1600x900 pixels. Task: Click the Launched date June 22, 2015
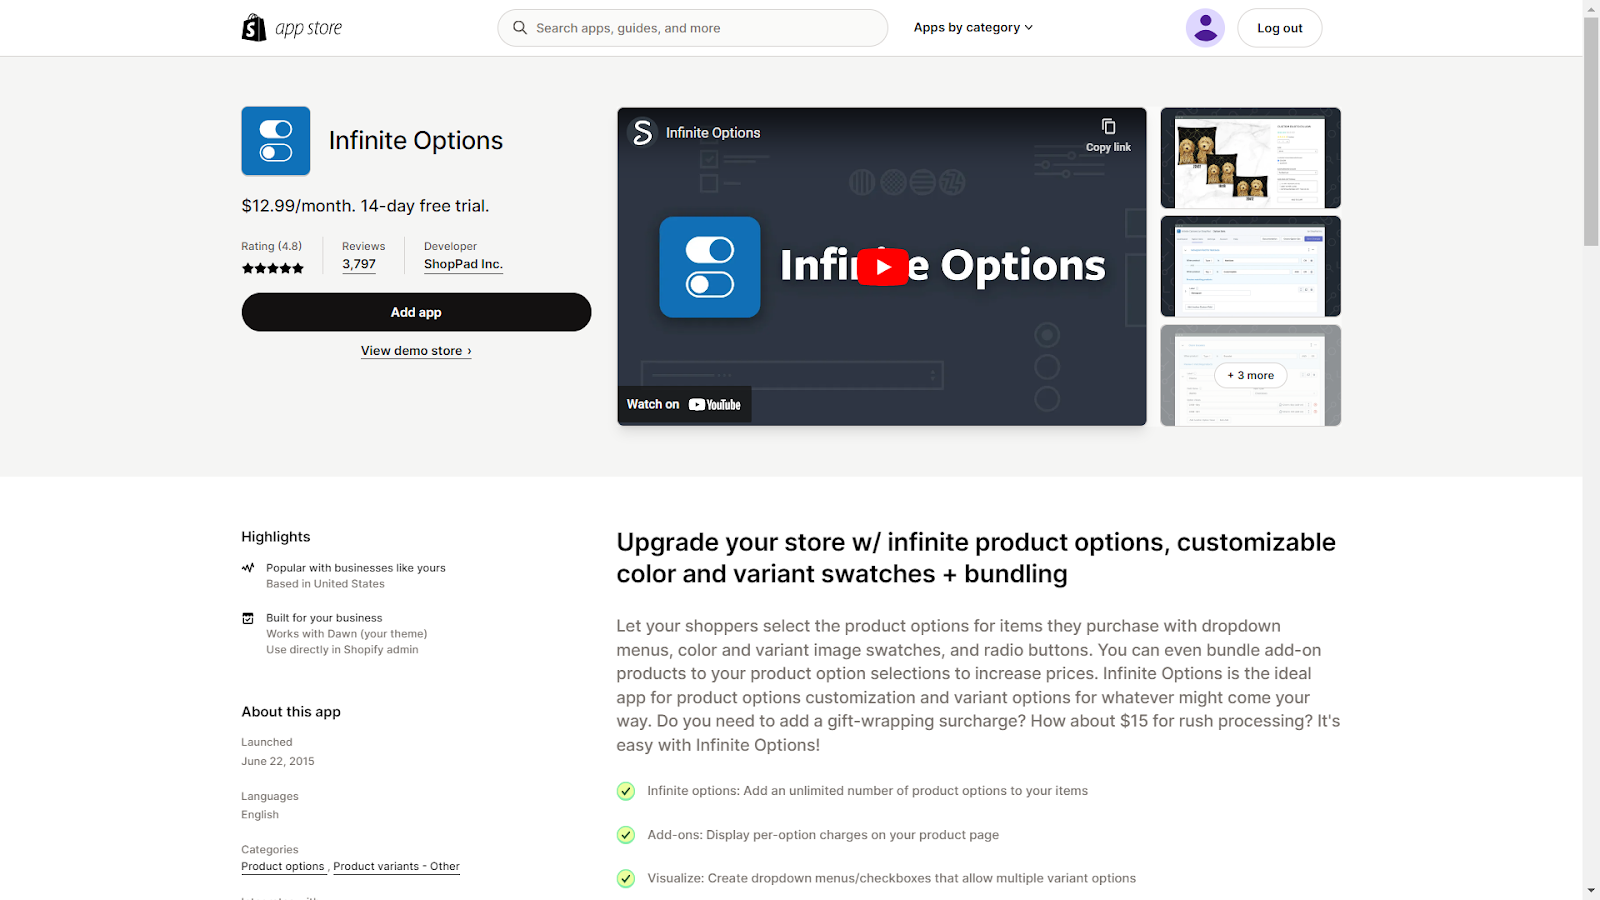tap(278, 761)
